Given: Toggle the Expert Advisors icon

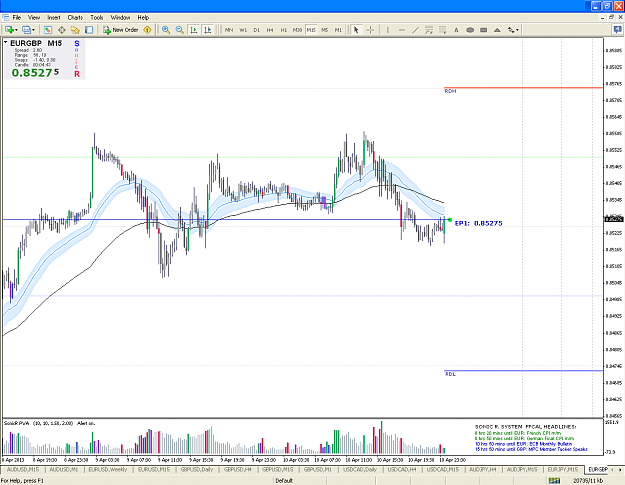Looking at the screenshot, I should click(x=147, y=30).
